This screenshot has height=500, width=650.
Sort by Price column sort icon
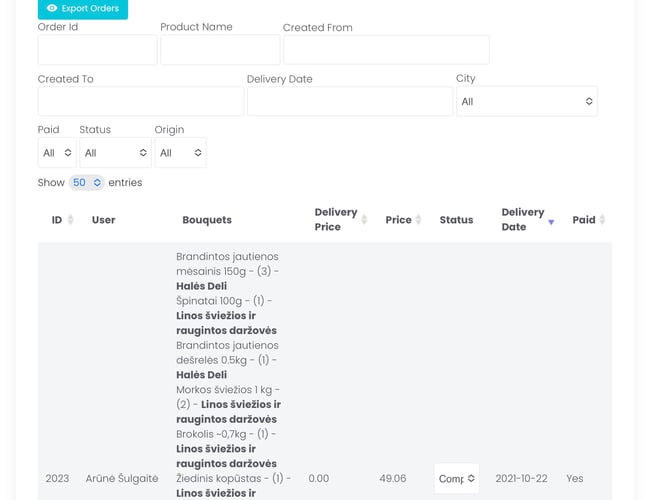pos(419,220)
